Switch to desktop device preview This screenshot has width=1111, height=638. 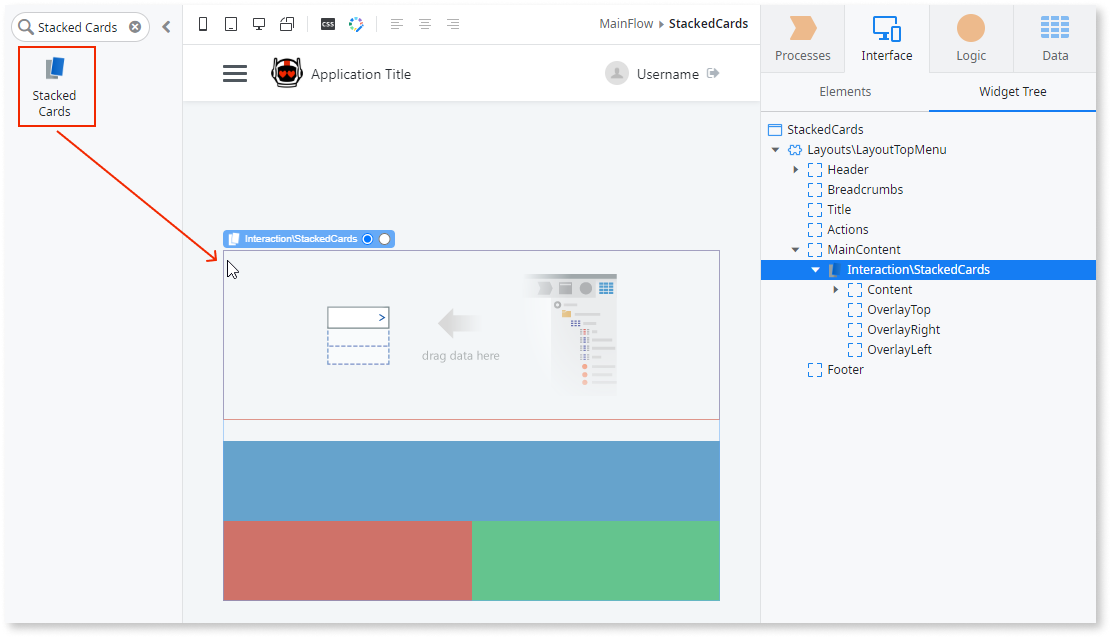click(259, 24)
